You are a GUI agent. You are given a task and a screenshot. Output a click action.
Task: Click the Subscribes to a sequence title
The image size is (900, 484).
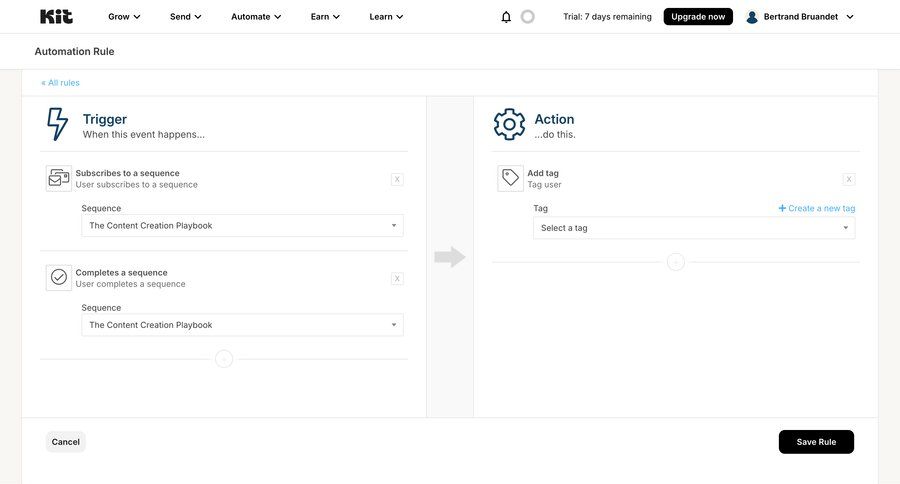pyautogui.click(x=127, y=173)
